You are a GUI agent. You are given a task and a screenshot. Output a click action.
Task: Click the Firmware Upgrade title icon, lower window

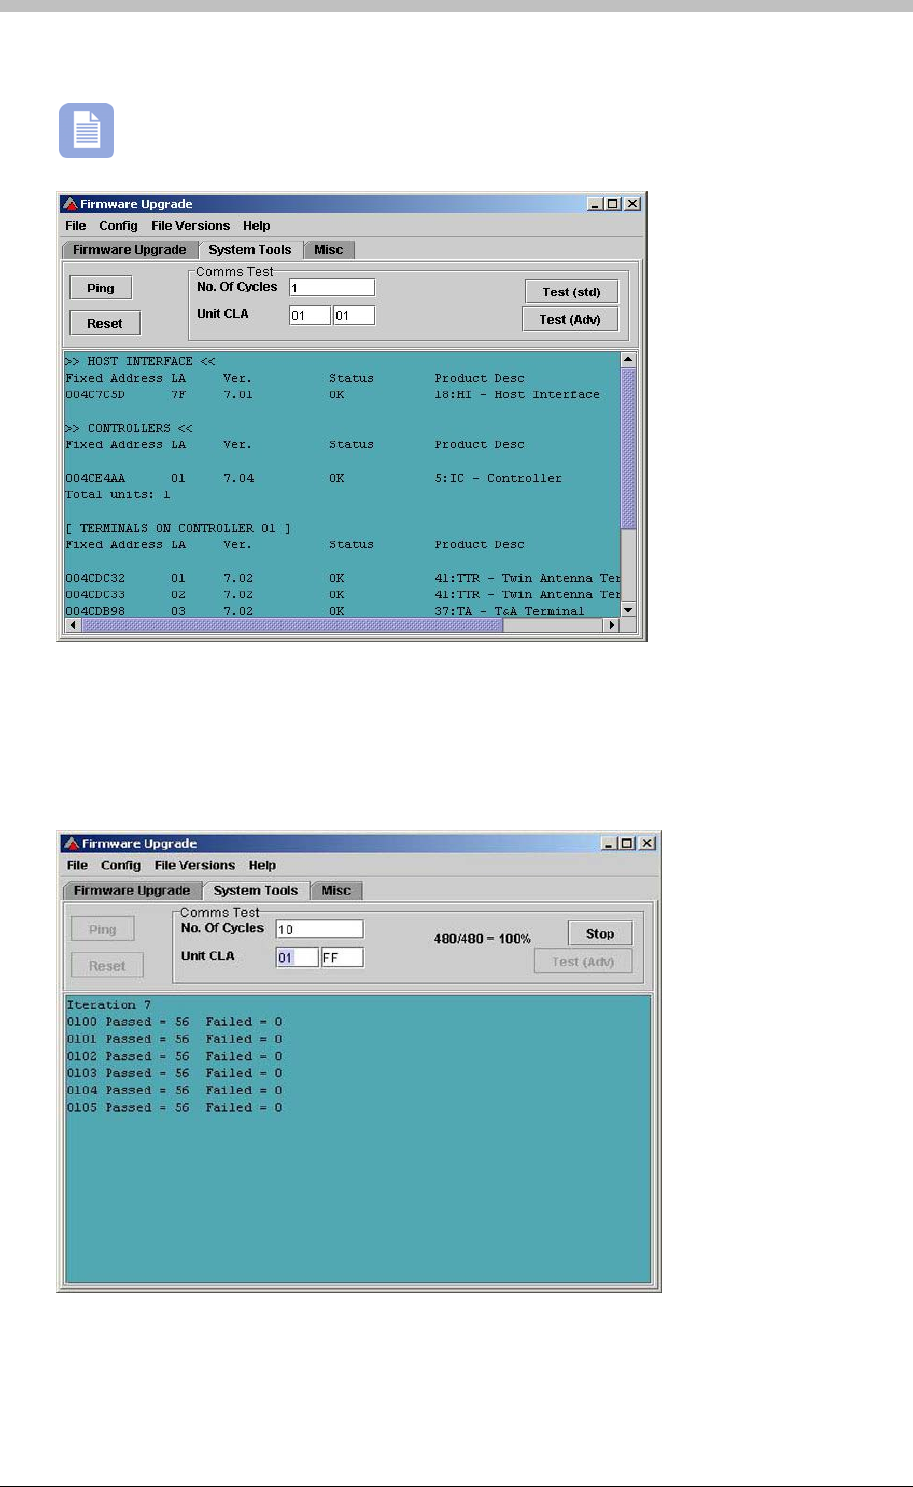(x=70, y=844)
